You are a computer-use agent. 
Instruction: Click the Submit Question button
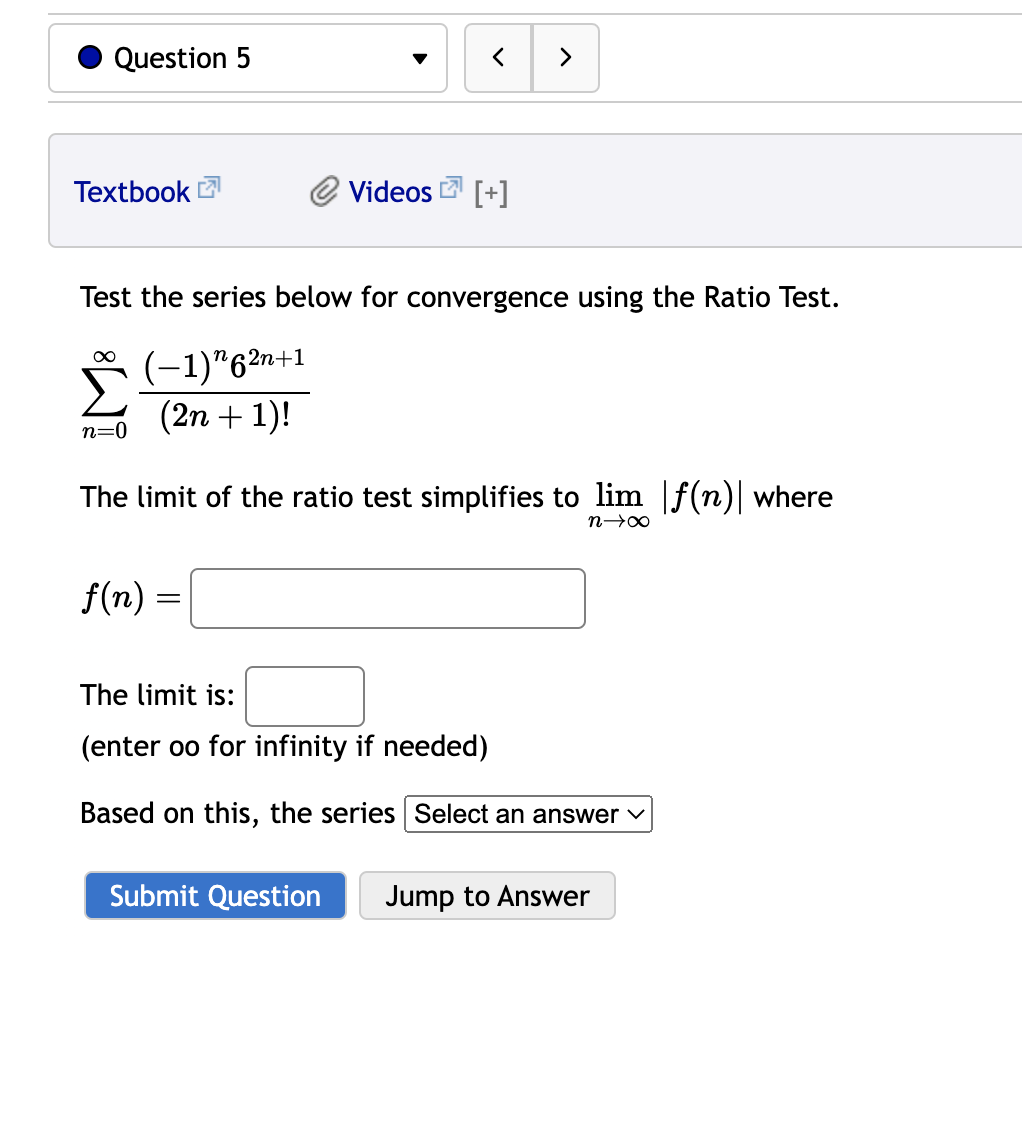[x=214, y=895]
